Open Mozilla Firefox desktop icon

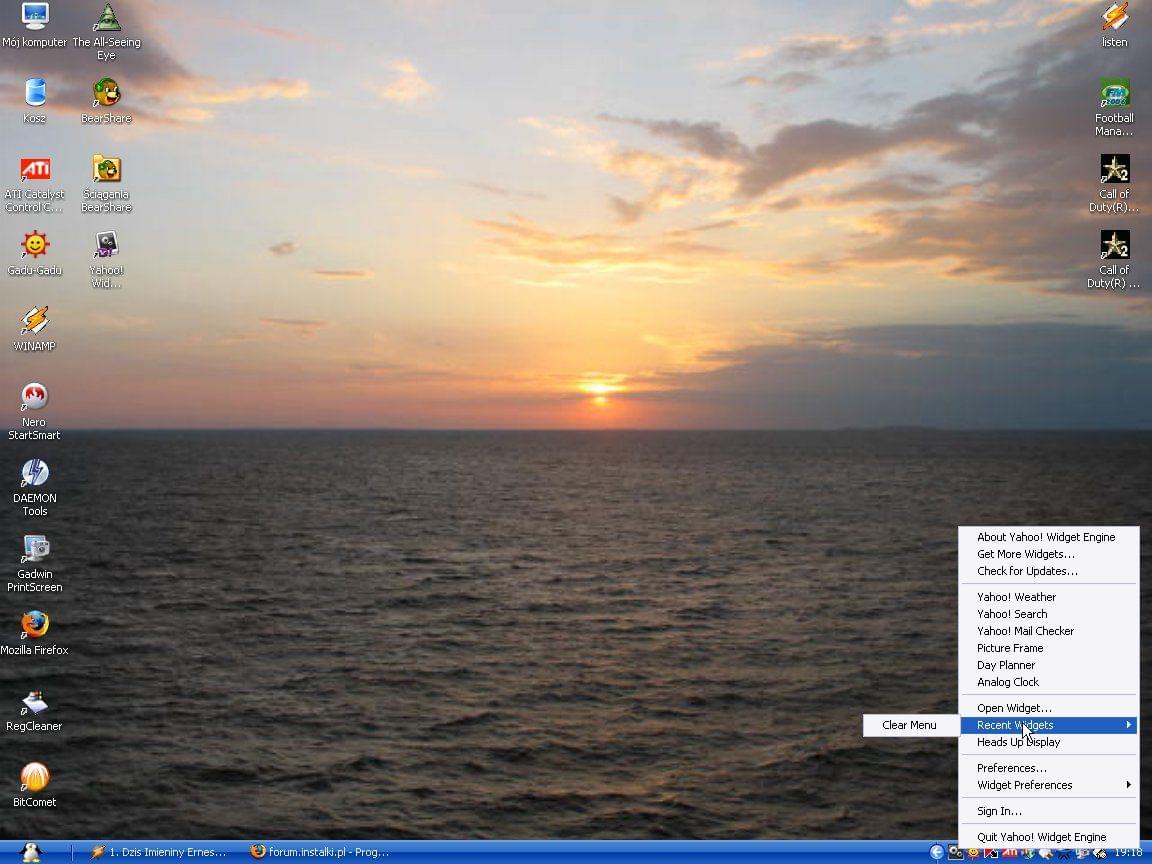pyautogui.click(x=35, y=626)
